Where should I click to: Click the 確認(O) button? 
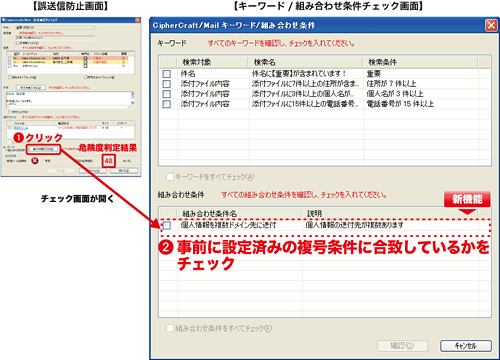click(402, 346)
